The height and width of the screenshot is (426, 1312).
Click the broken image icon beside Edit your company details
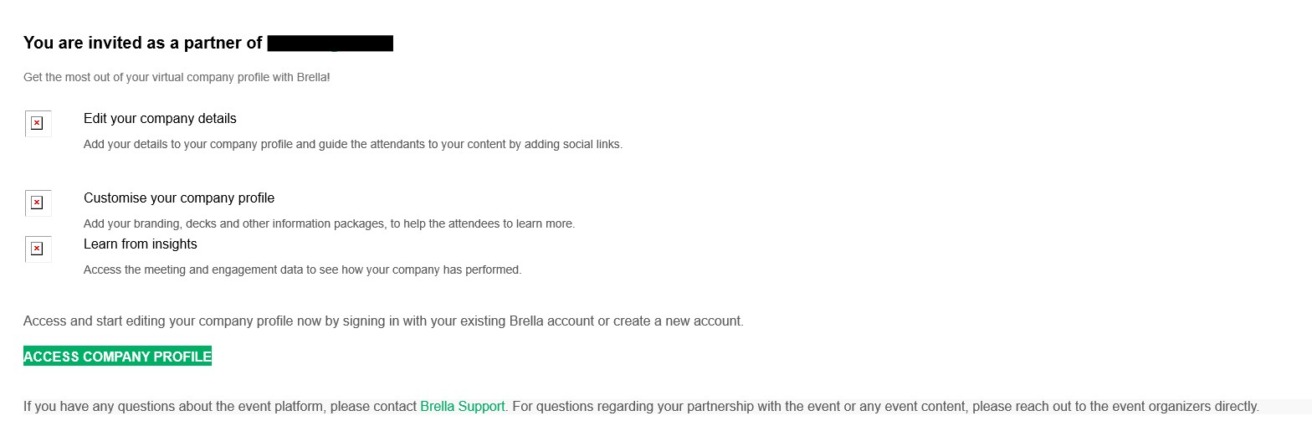point(37,123)
